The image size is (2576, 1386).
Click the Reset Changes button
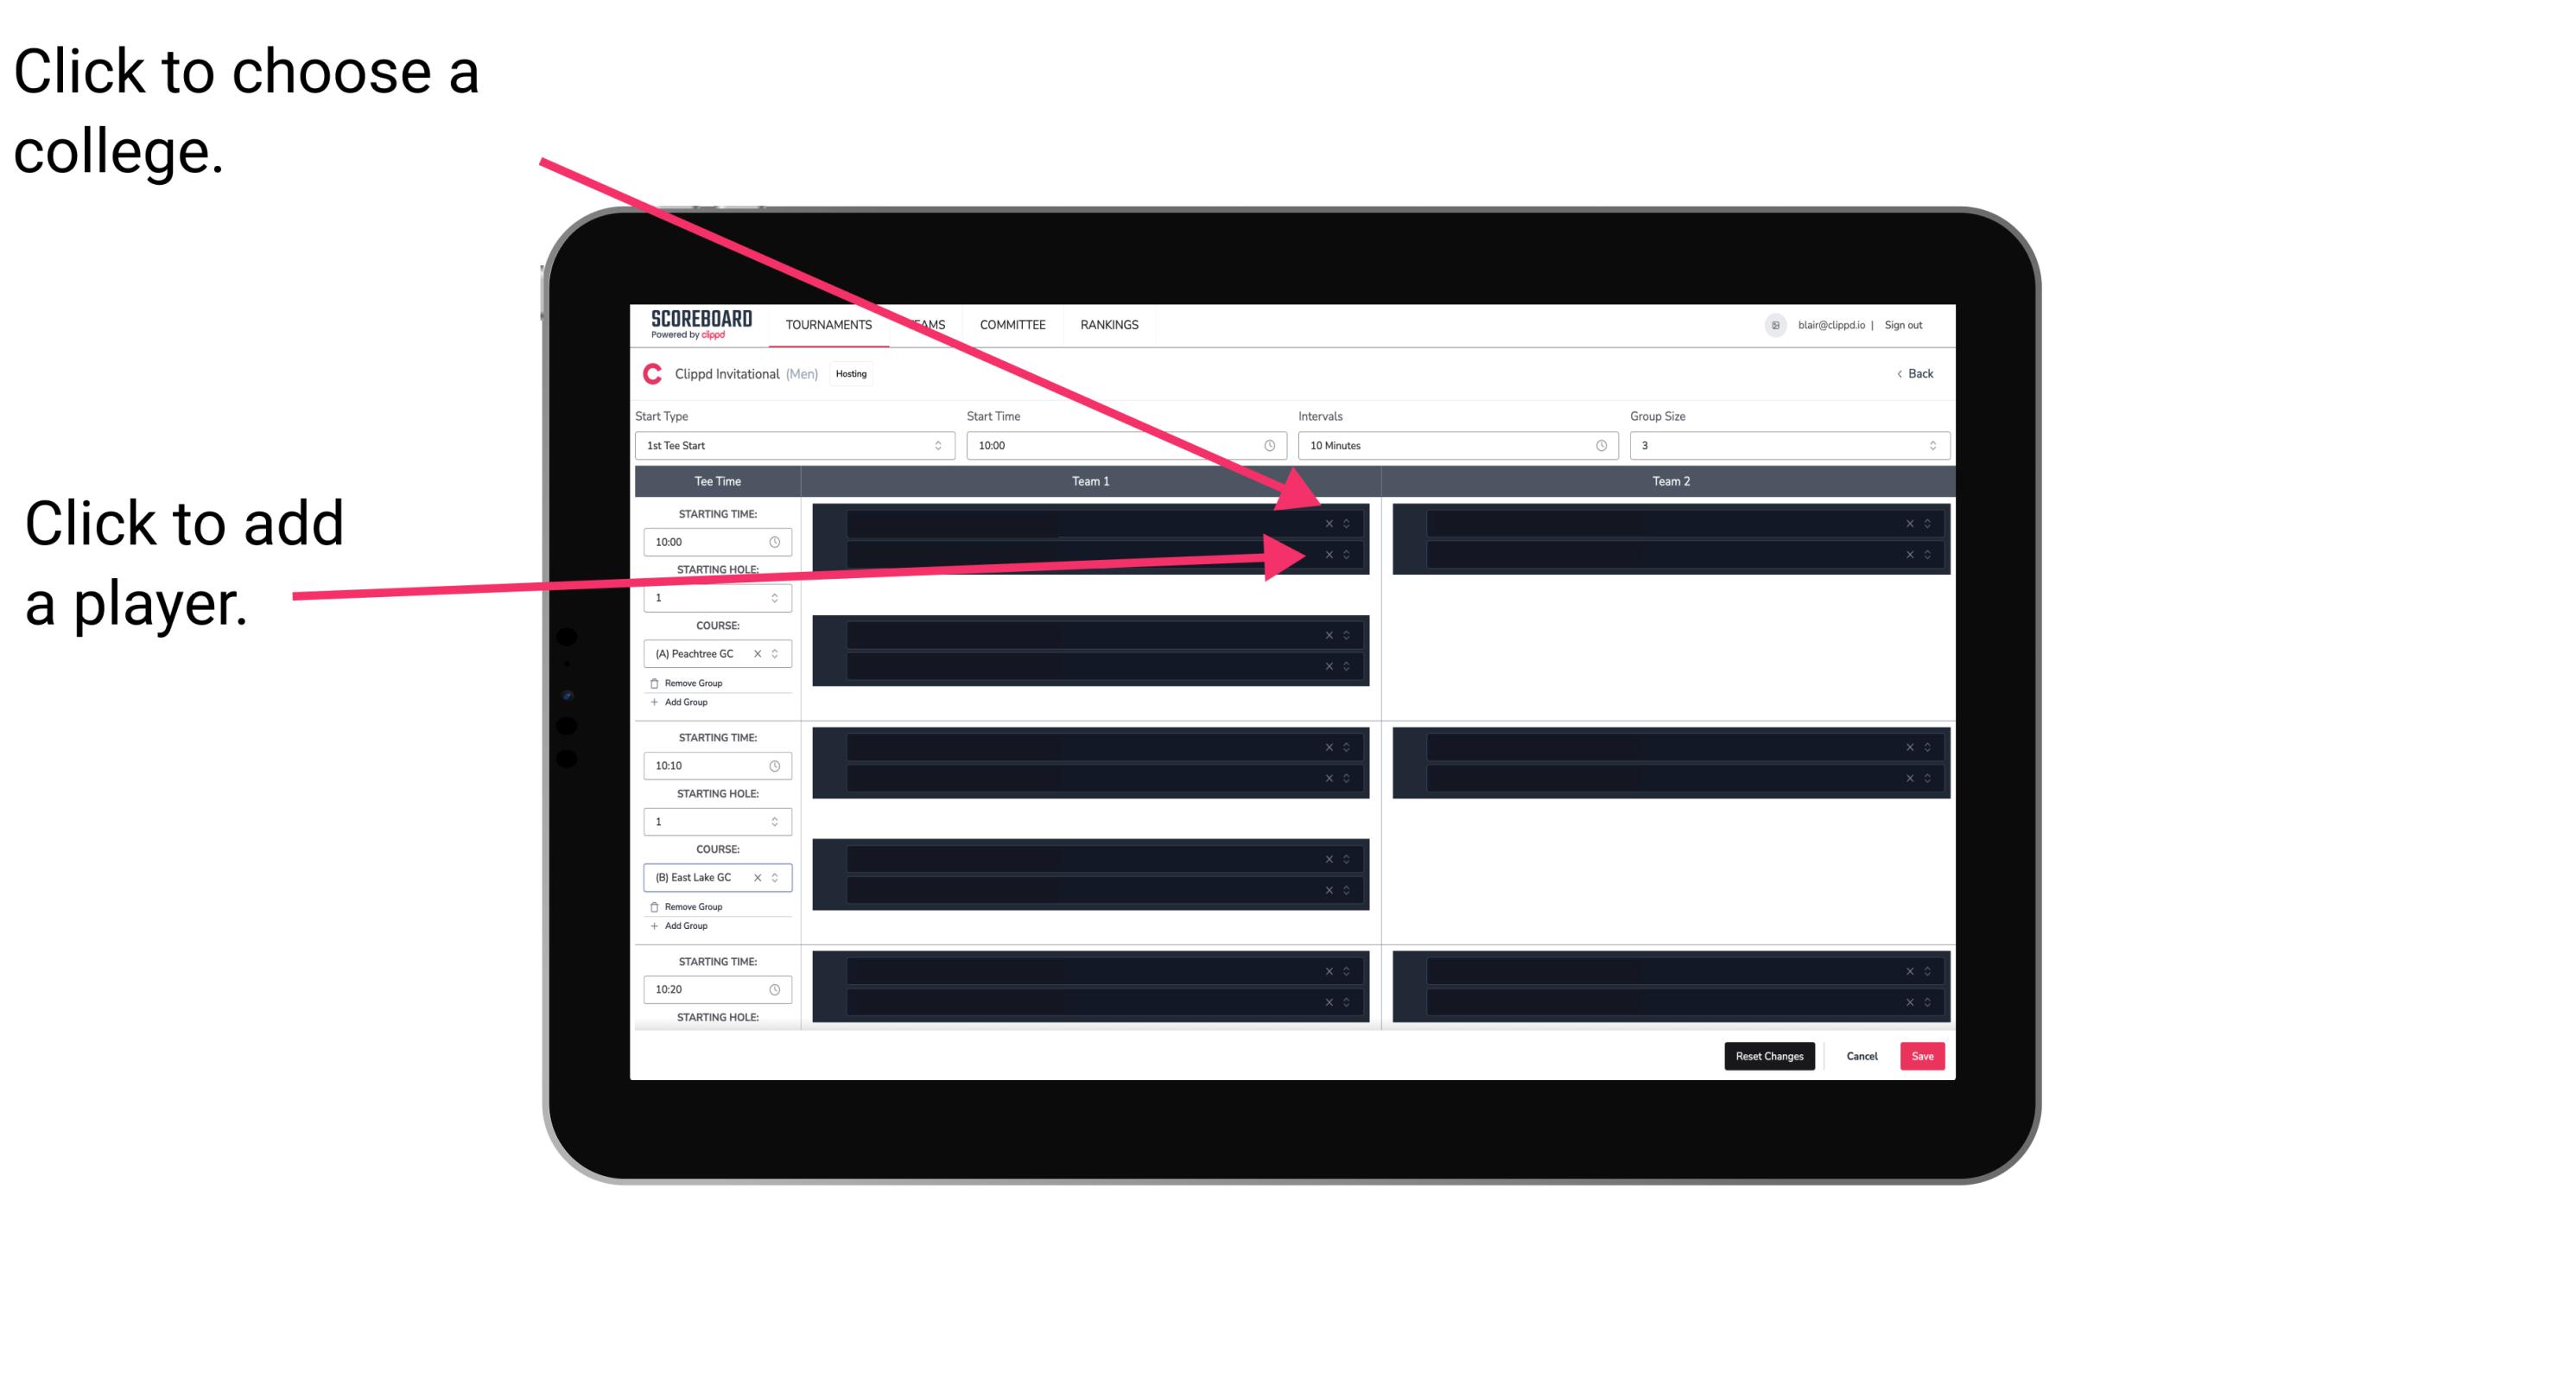click(1769, 1055)
